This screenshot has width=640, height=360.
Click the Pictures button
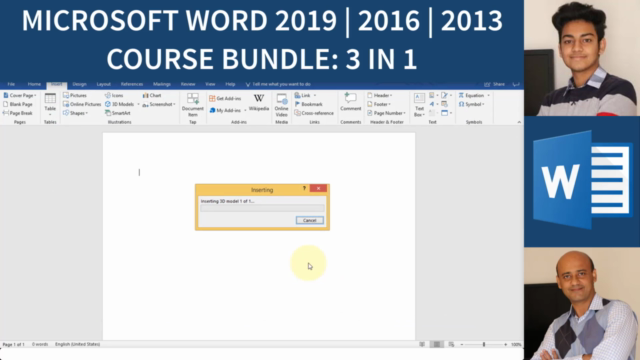pos(75,95)
